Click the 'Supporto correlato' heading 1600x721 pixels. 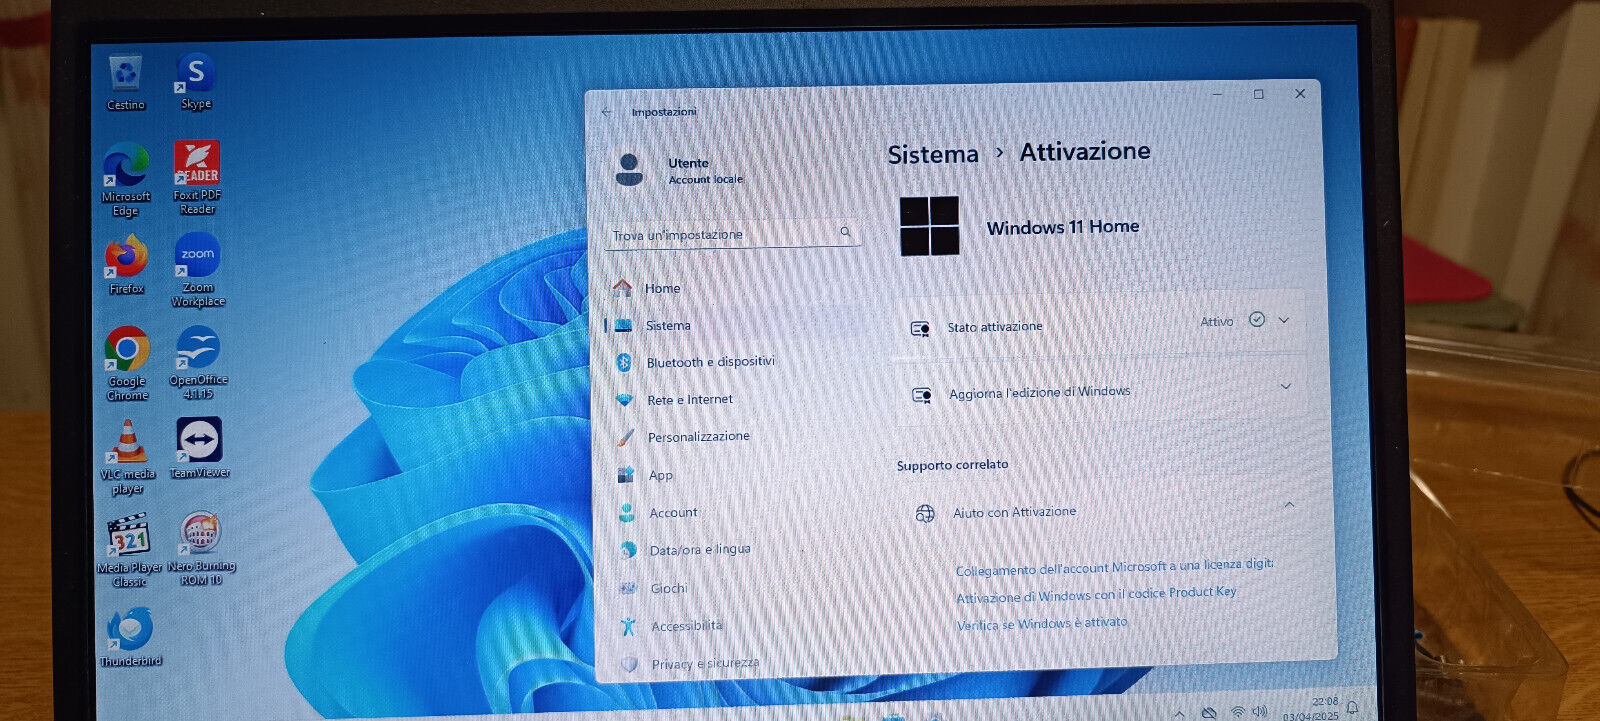pos(952,465)
